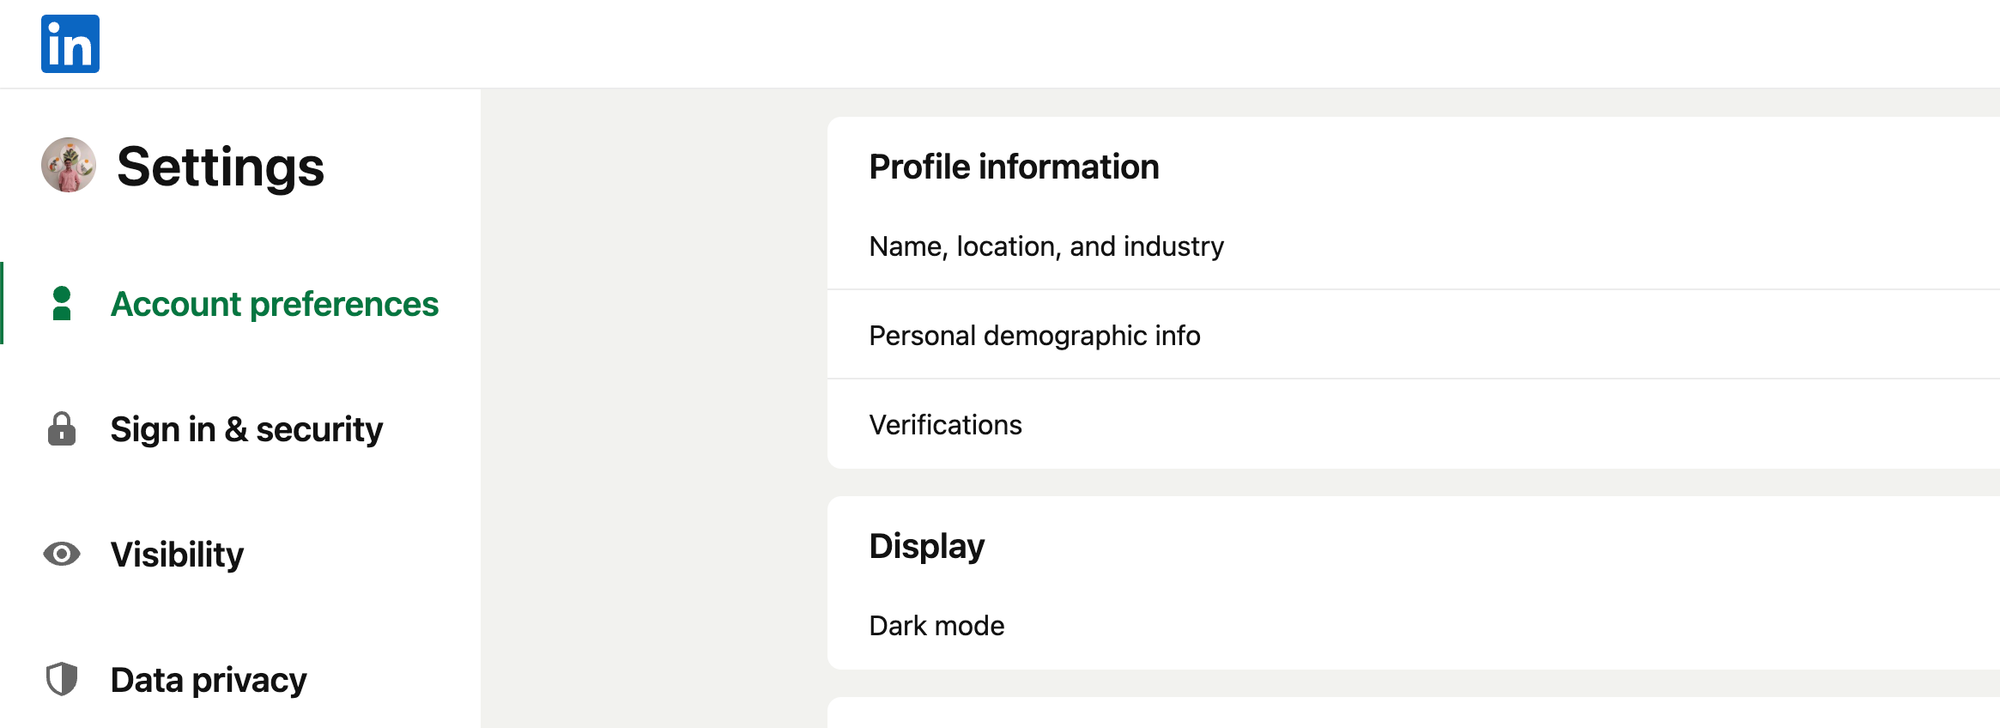
Task: Click the blank area right of Verifications row
Action: [1500, 425]
